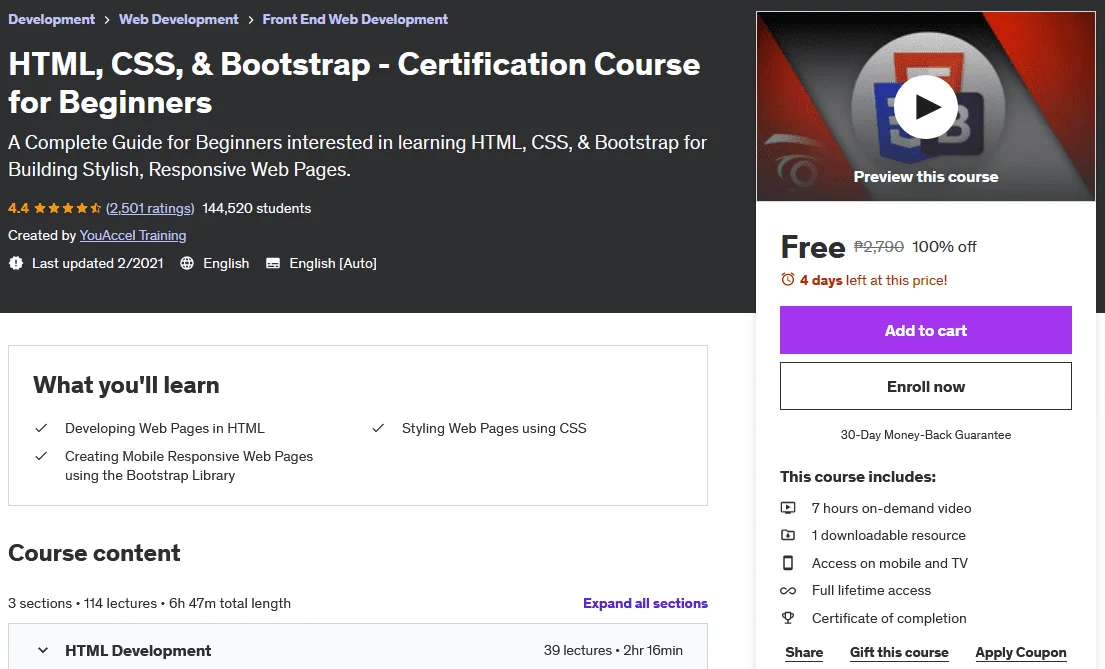Open Development breadcrumb link
Screen dimensions: 1105x669
(51, 19)
